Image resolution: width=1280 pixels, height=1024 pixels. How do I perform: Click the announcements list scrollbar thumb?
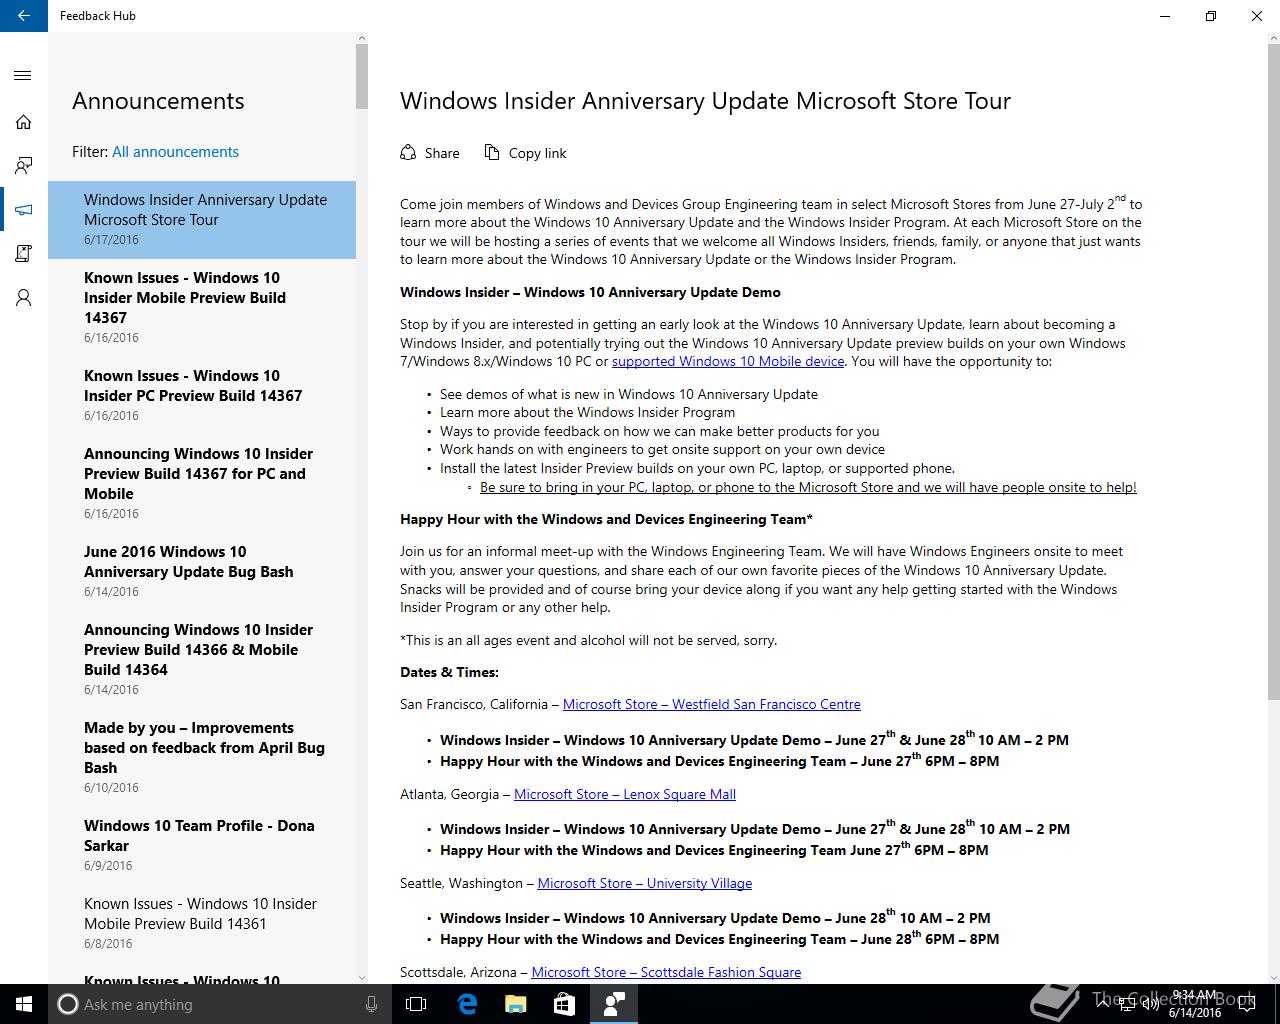(362, 76)
